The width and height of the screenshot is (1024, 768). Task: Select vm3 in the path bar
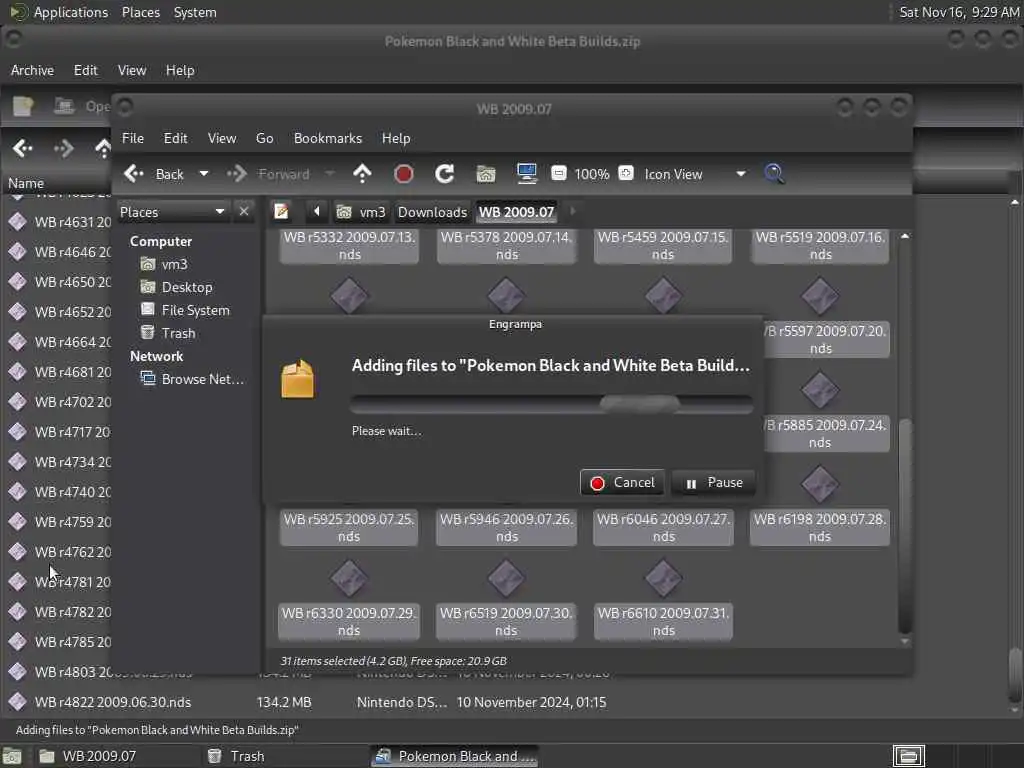point(361,212)
